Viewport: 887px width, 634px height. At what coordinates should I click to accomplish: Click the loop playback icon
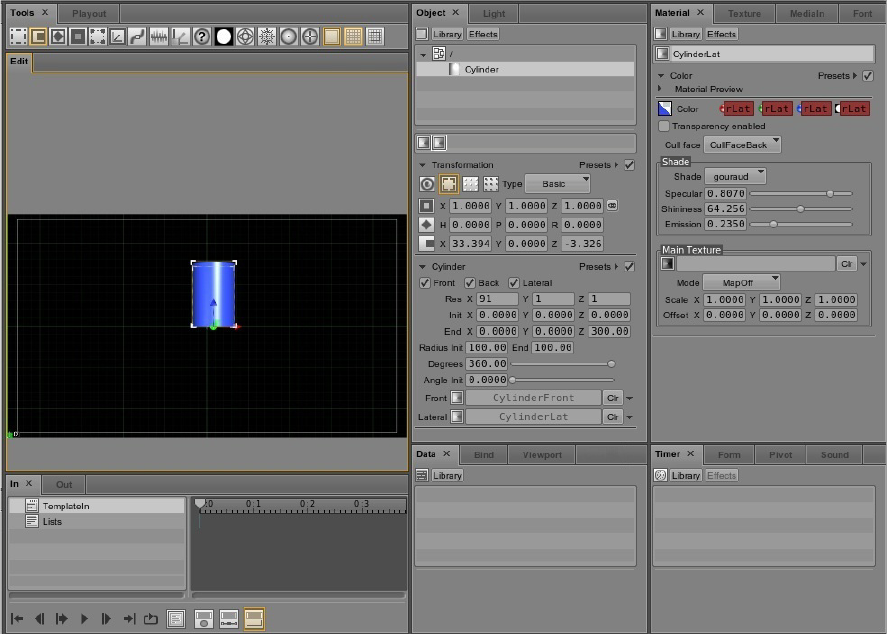150,619
